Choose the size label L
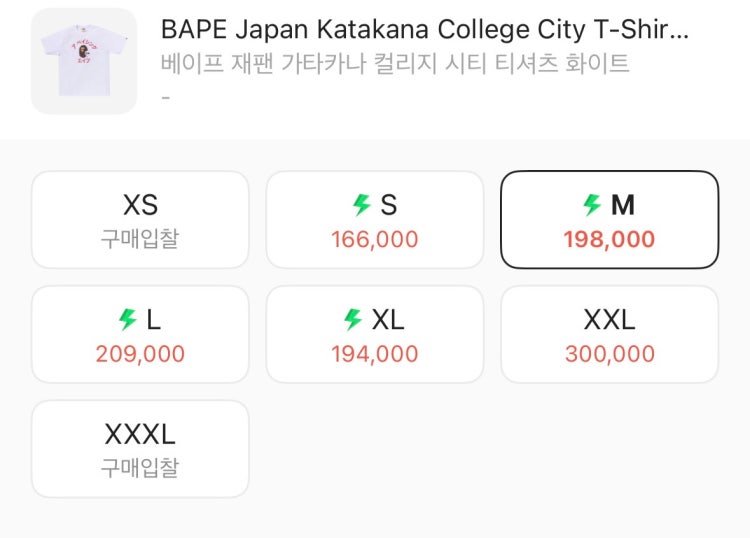The height and width of the screenshot is (538, 750). pyautogui.click(x=153, y=320)
